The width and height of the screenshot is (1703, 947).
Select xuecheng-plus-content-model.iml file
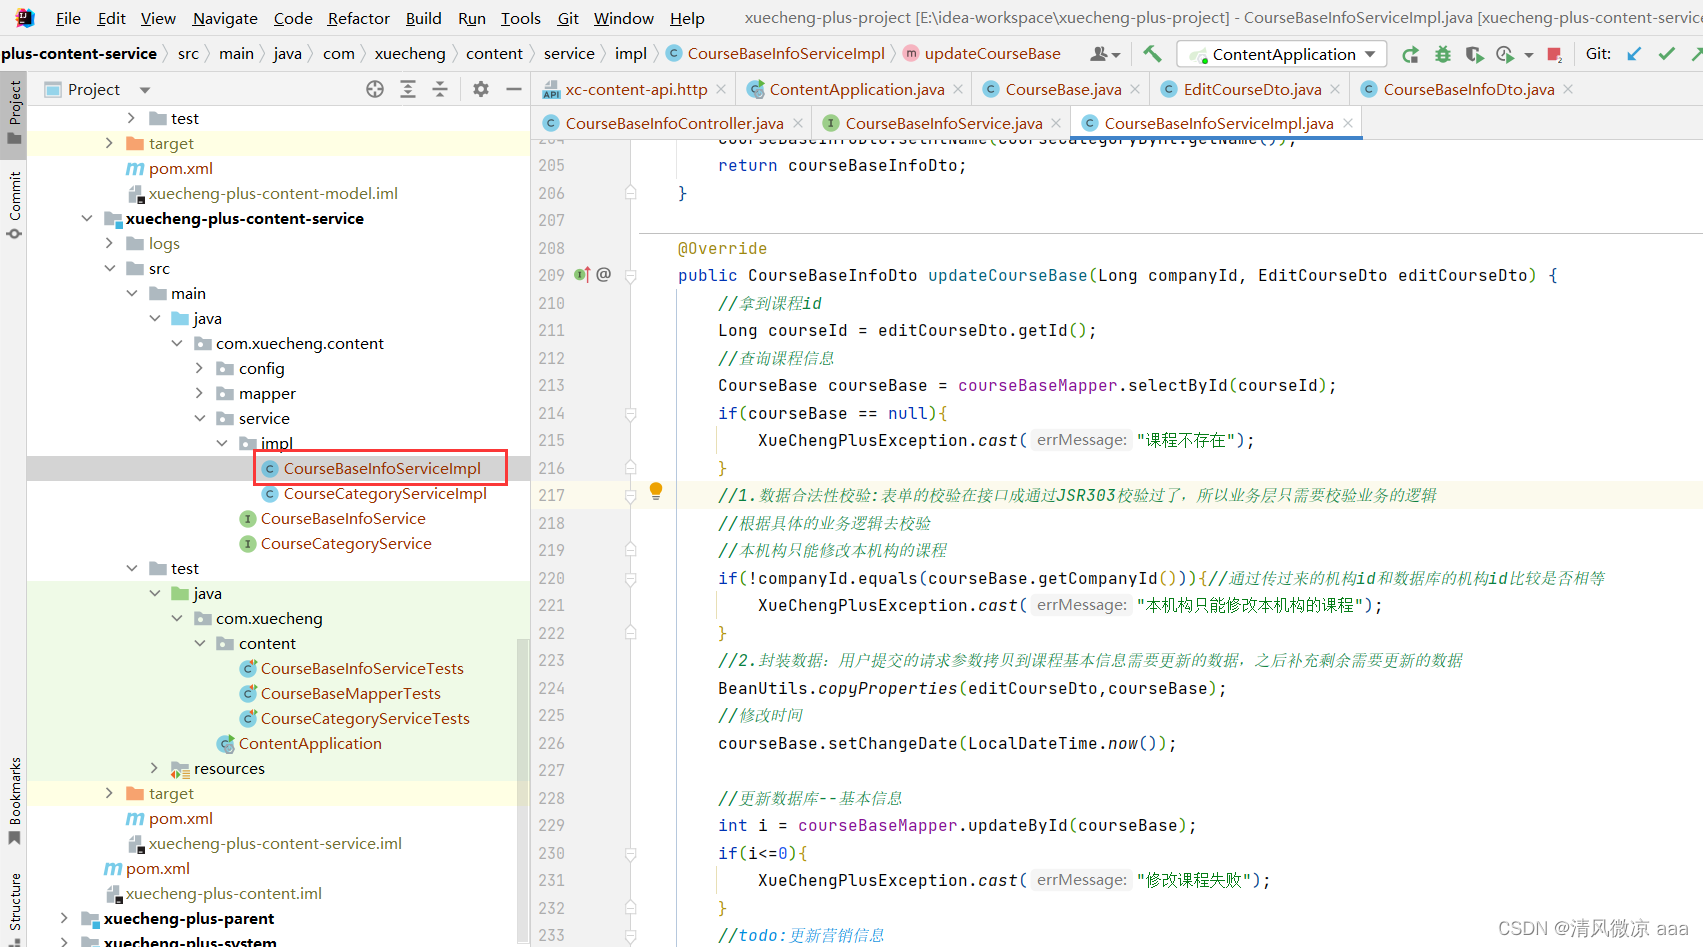click(272, 193)
